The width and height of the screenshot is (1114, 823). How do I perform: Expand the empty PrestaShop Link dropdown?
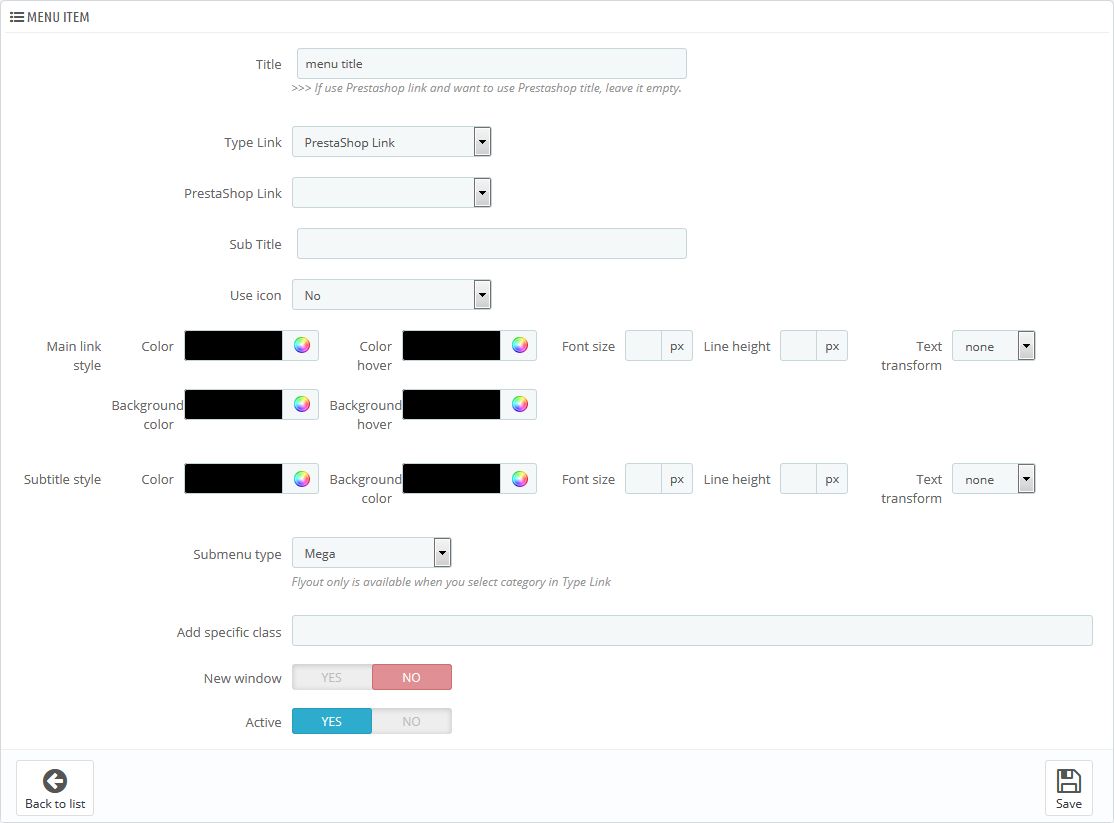(391, 193)
